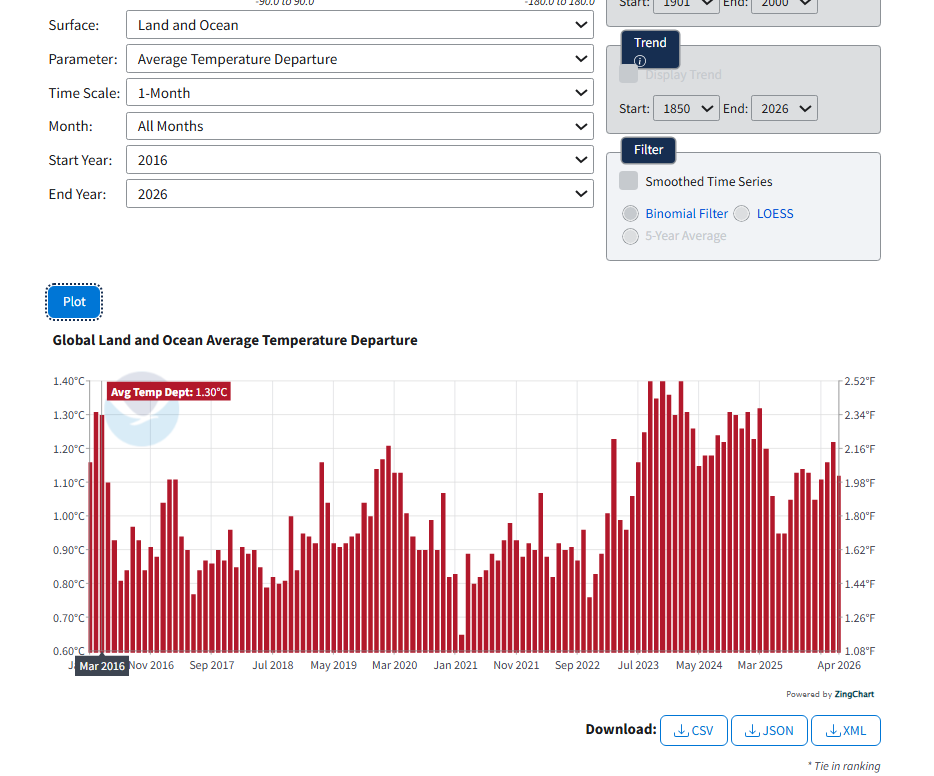Select the Binomial Filter radio button
Screen dimensions: 934x776
[630, 213]
